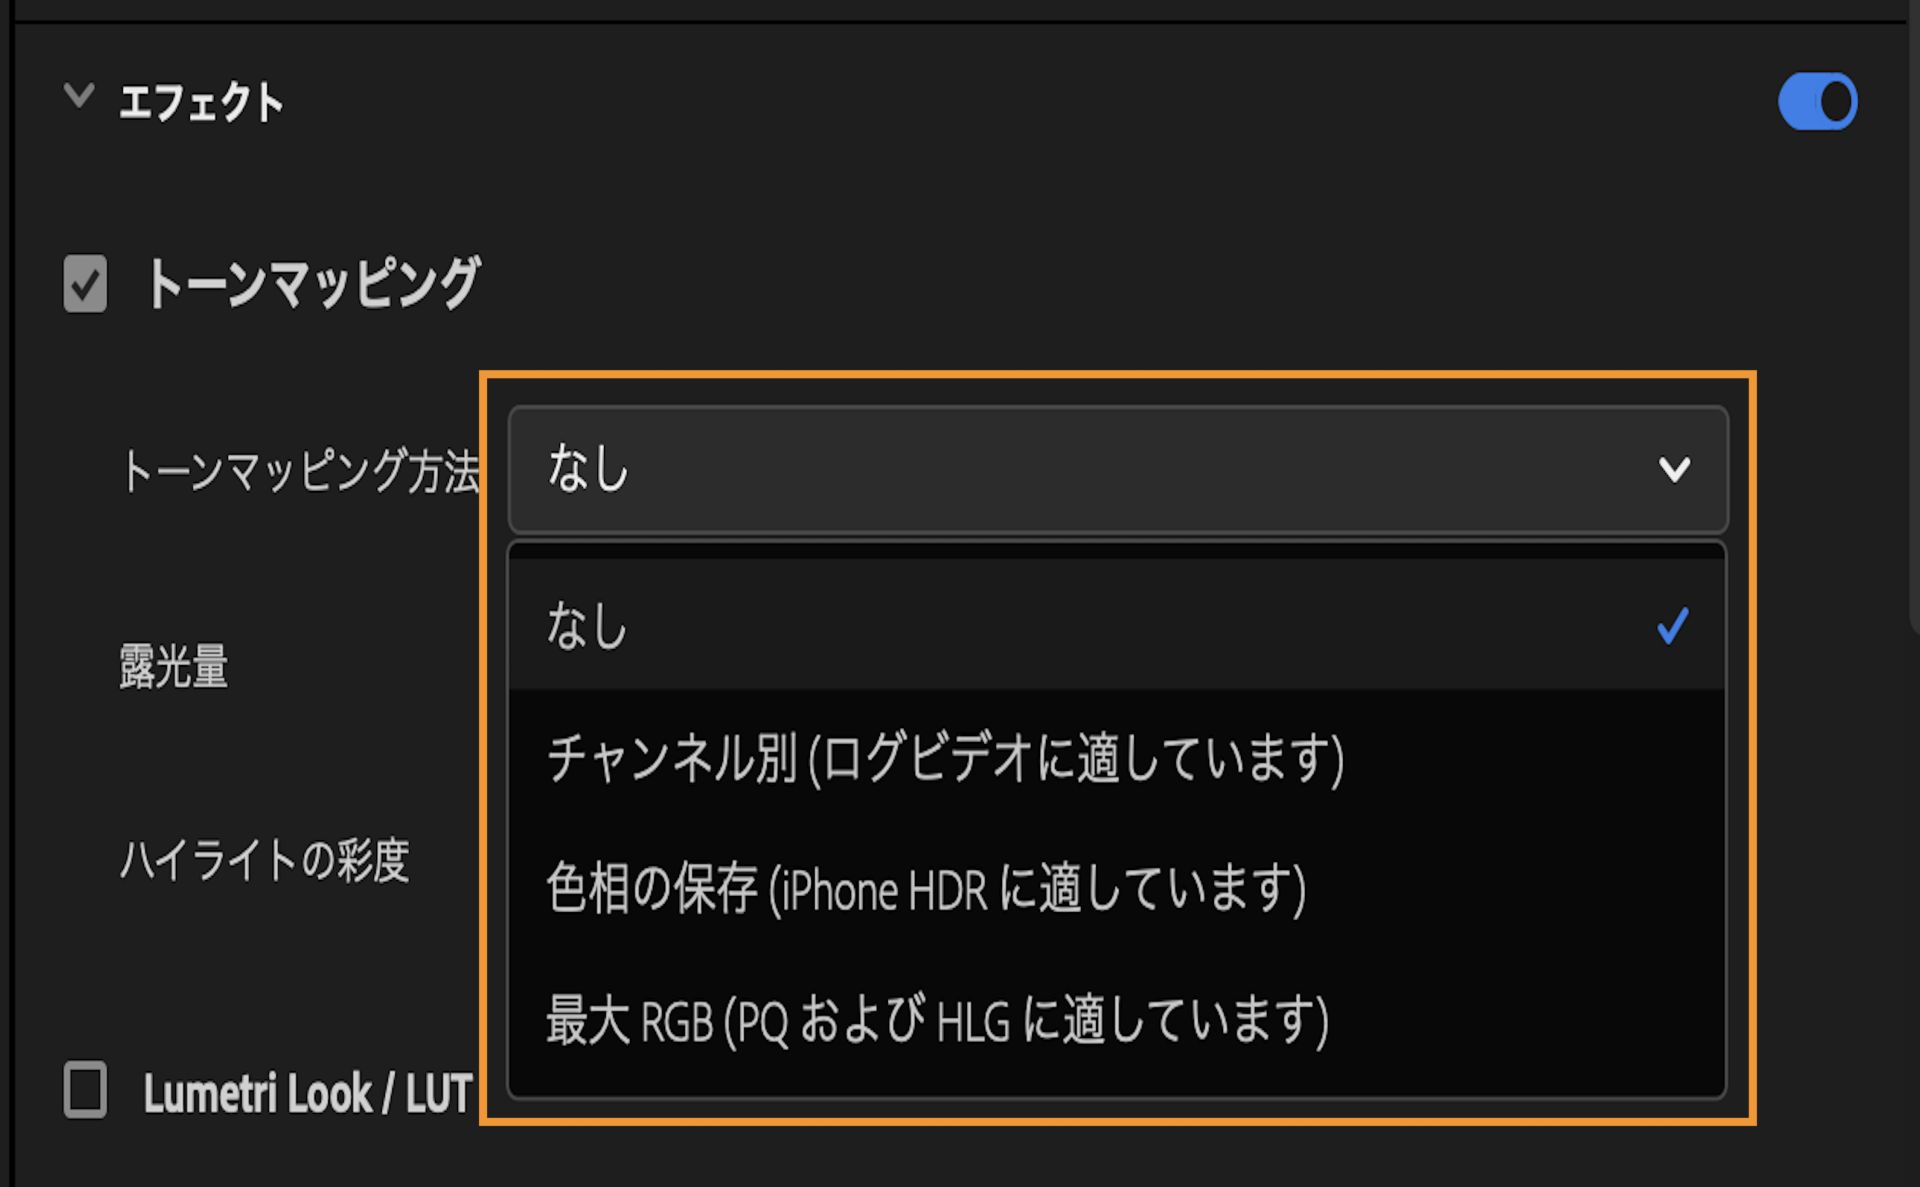Click the blue checkmark beside なし
1920x1187 pixels.
pos(1670,626)
